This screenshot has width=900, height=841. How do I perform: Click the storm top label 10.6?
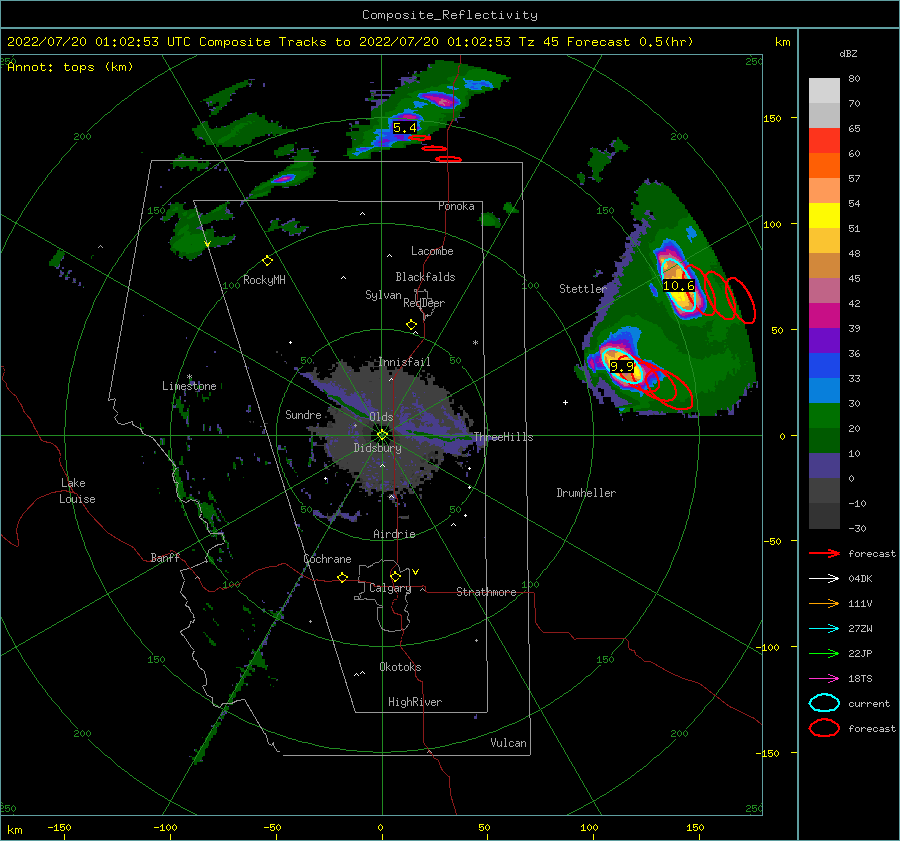678,285
